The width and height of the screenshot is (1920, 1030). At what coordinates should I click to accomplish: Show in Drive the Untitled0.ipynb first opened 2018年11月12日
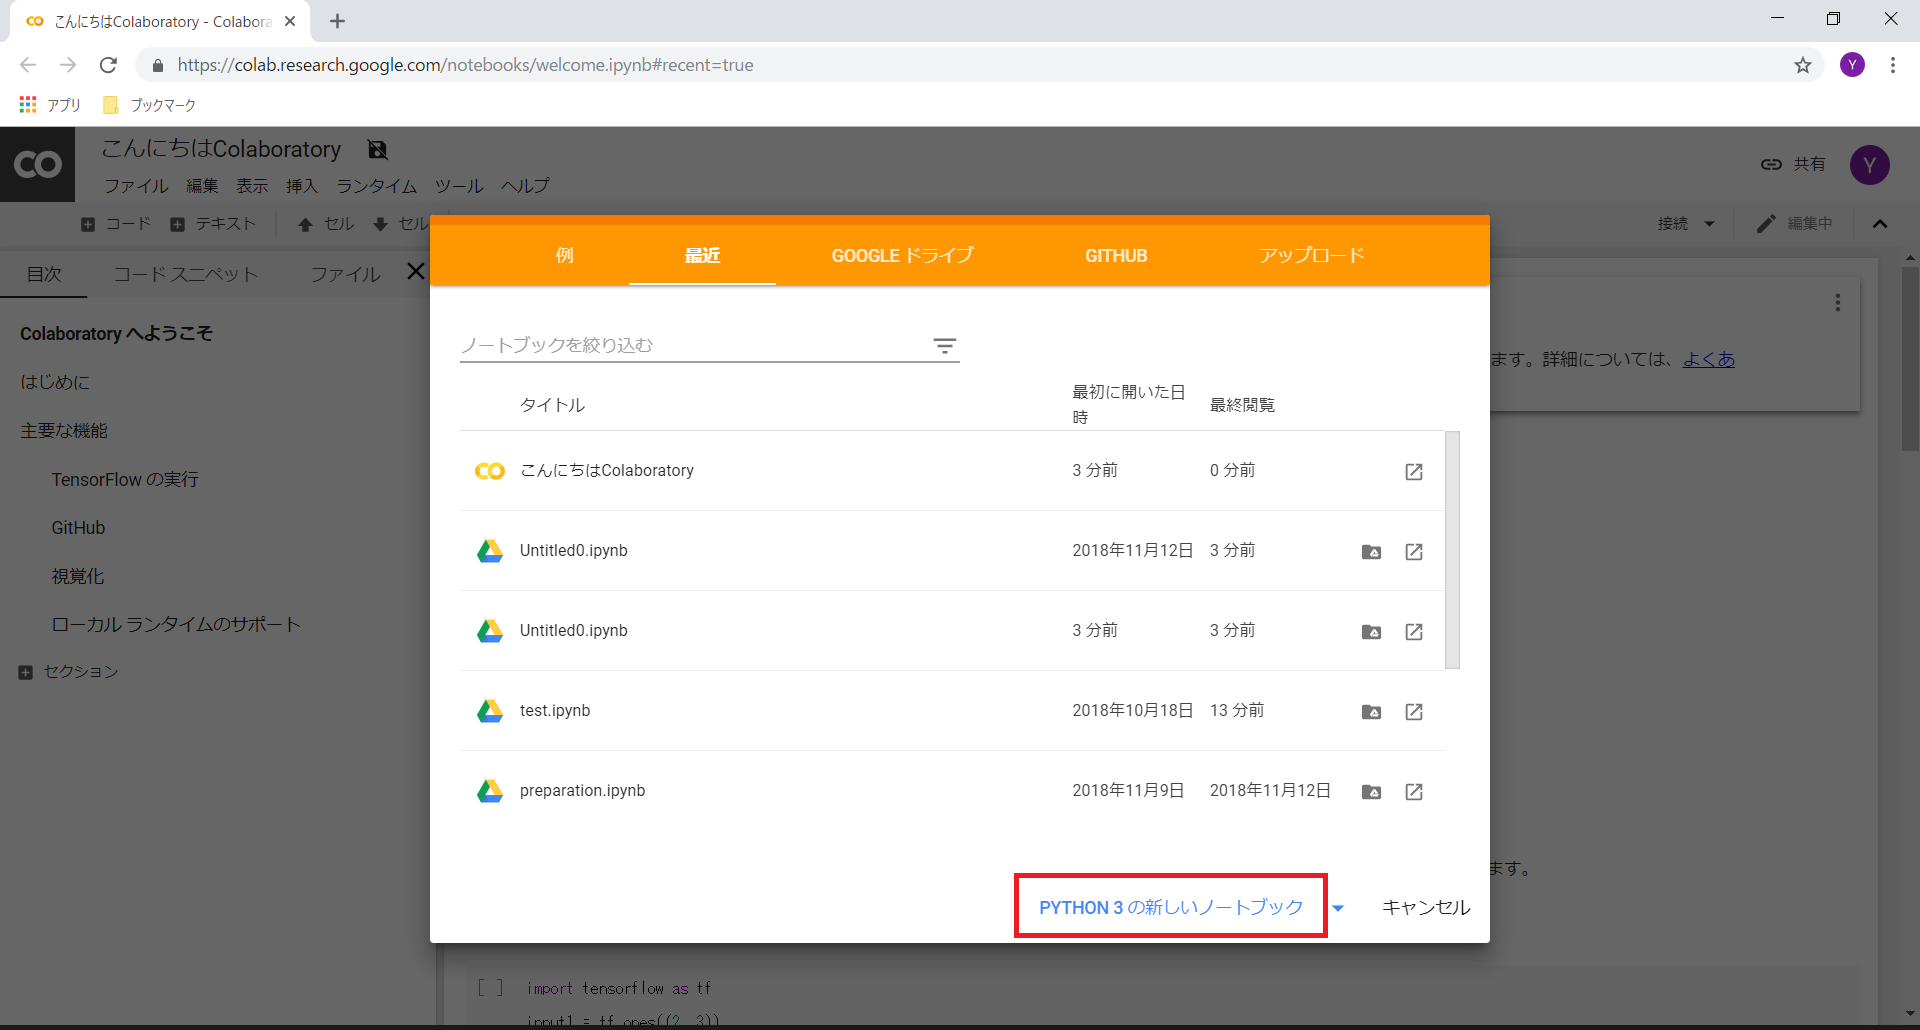click(x=1372, y=551)
